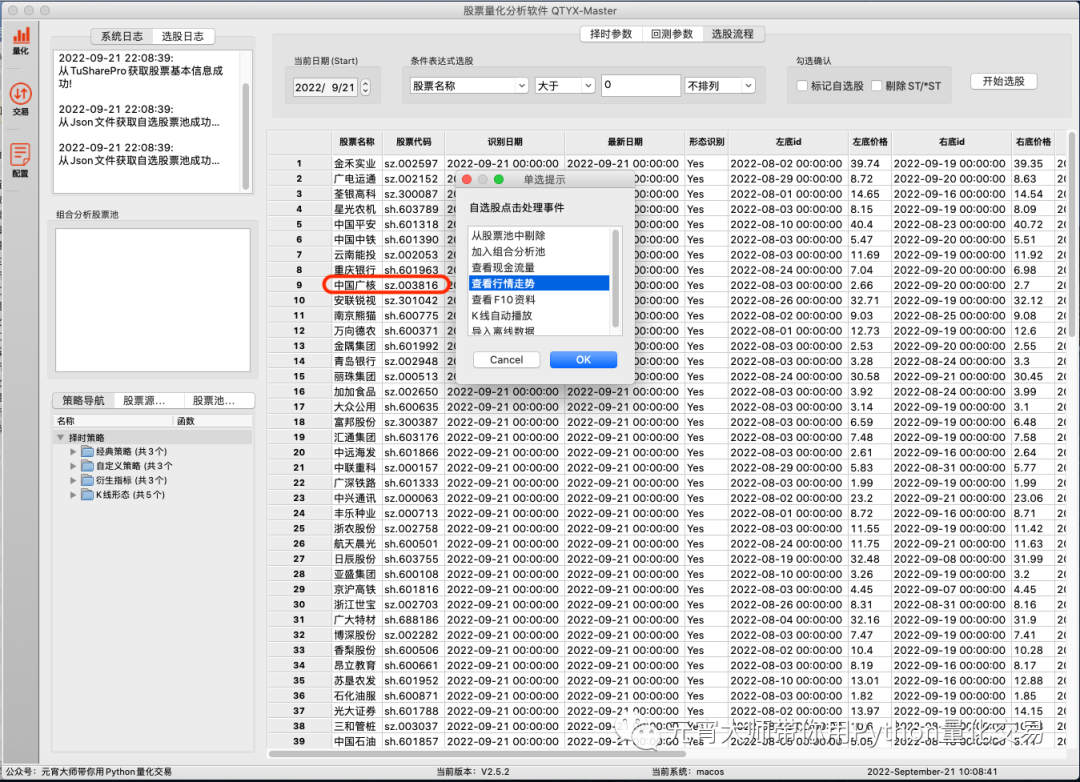Click row number 20 header
The image size is (1080, 782).
(x=299, y=453)
